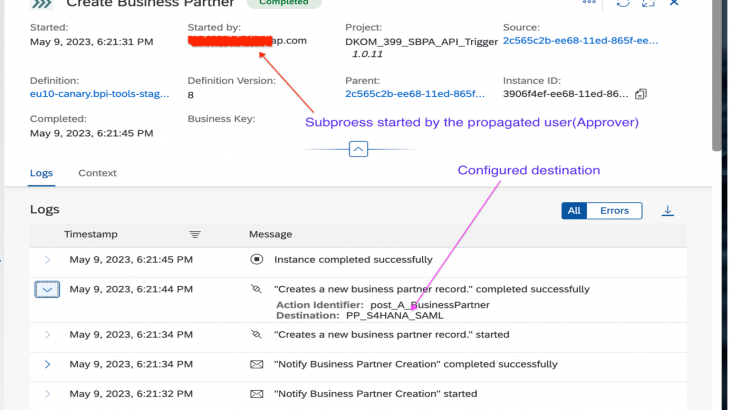Image resolution: width=730 pixels, height=410 pixels.
Task: Download the logs
Action: point(667,211)
